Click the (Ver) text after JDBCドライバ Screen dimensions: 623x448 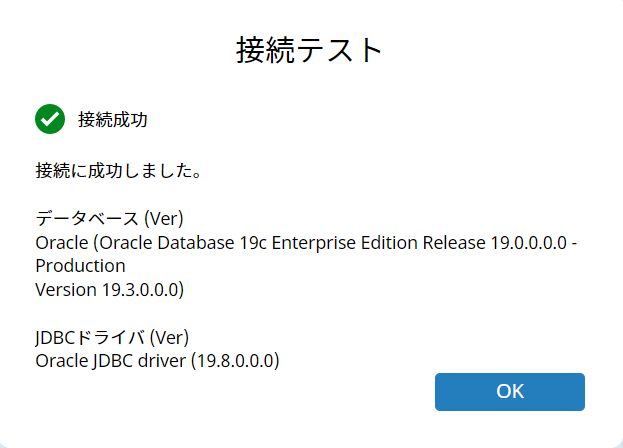click(169, 338)
